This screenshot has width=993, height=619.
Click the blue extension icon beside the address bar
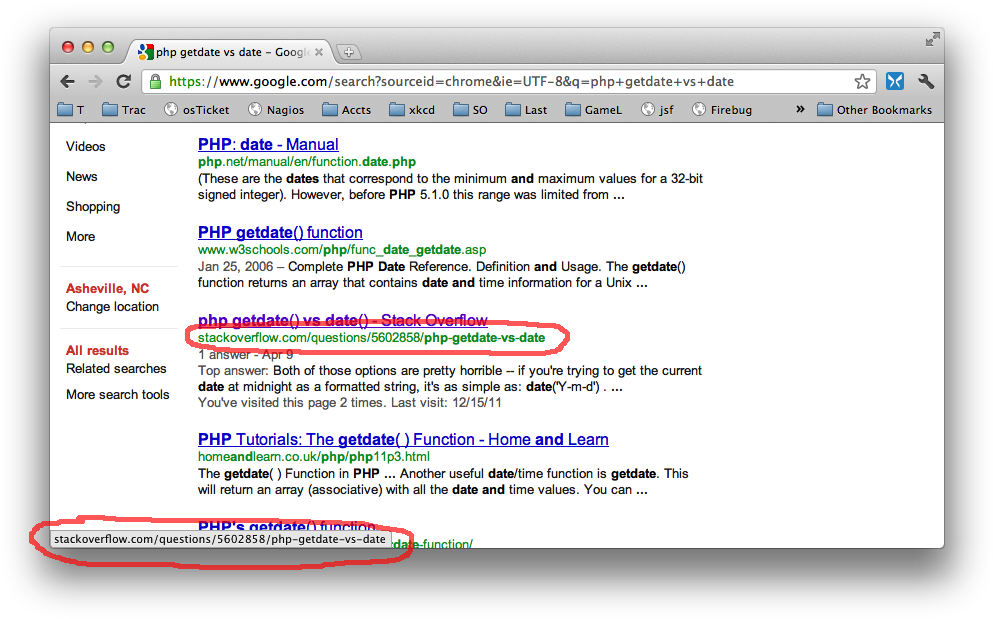tap(895, 82)
